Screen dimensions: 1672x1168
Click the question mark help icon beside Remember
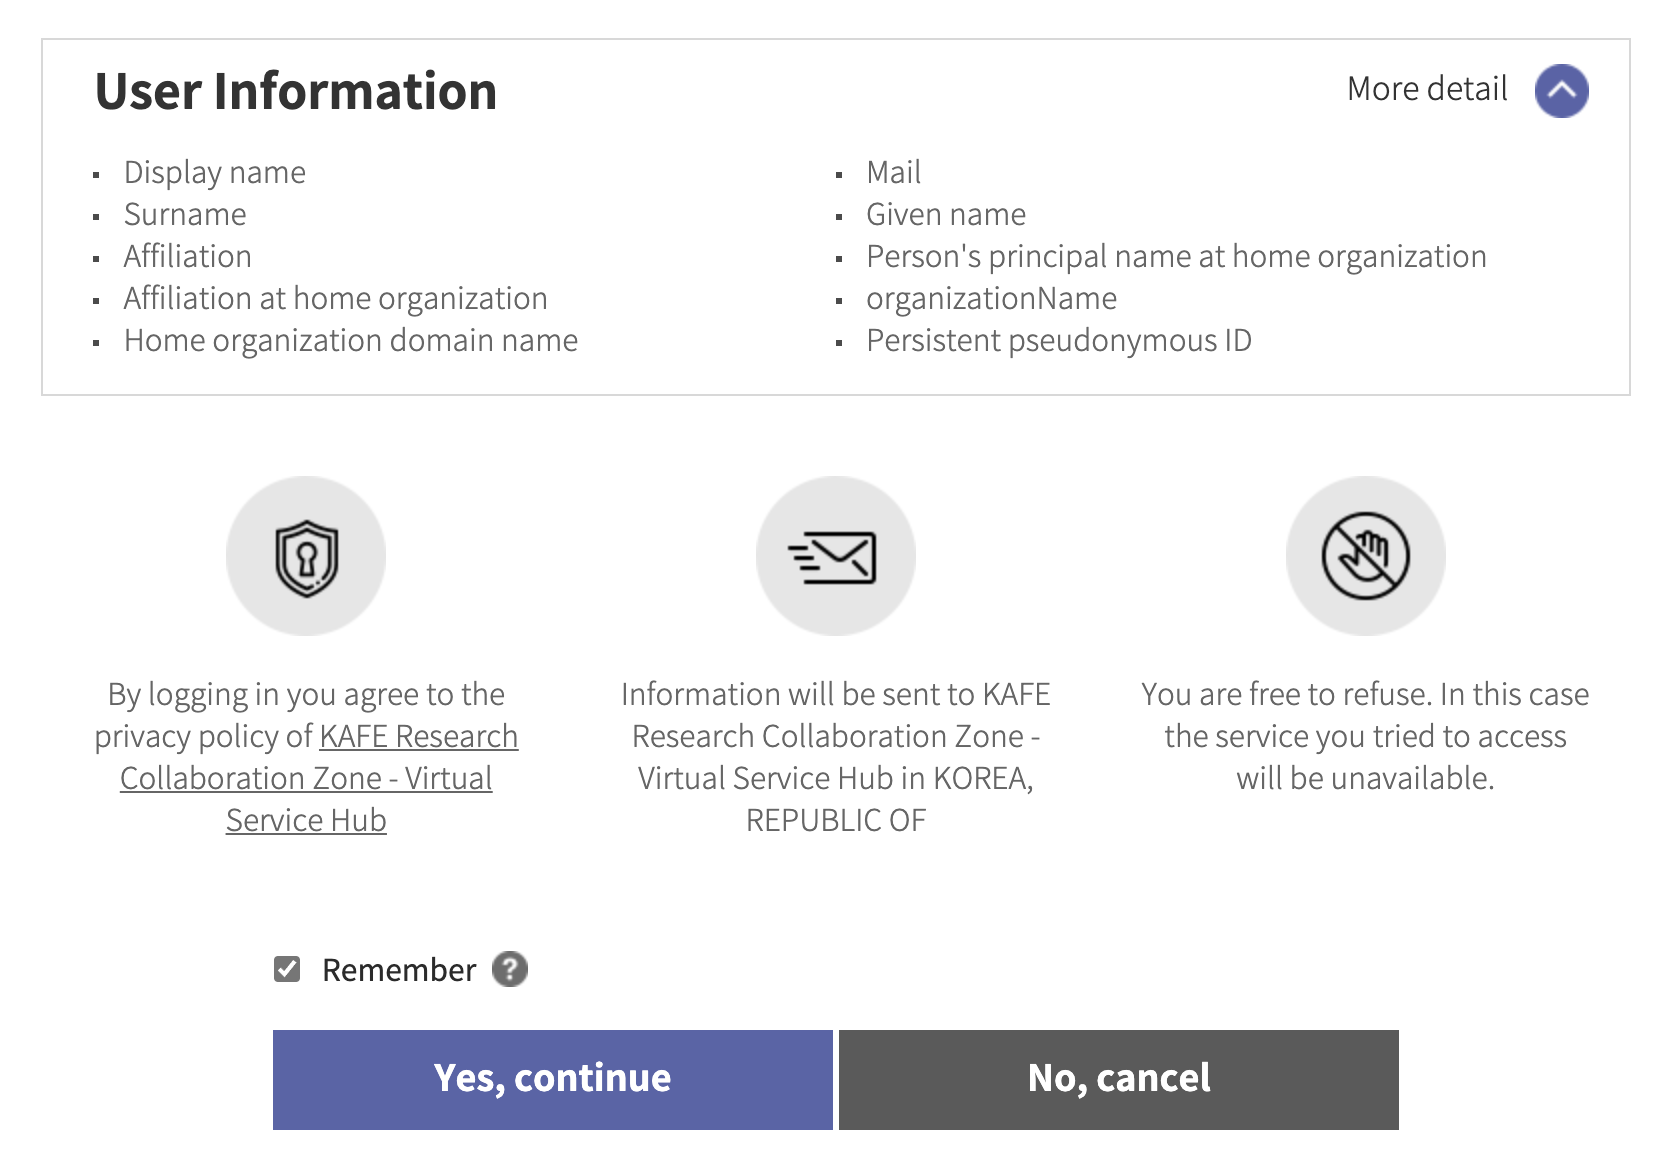pos(510,969)
